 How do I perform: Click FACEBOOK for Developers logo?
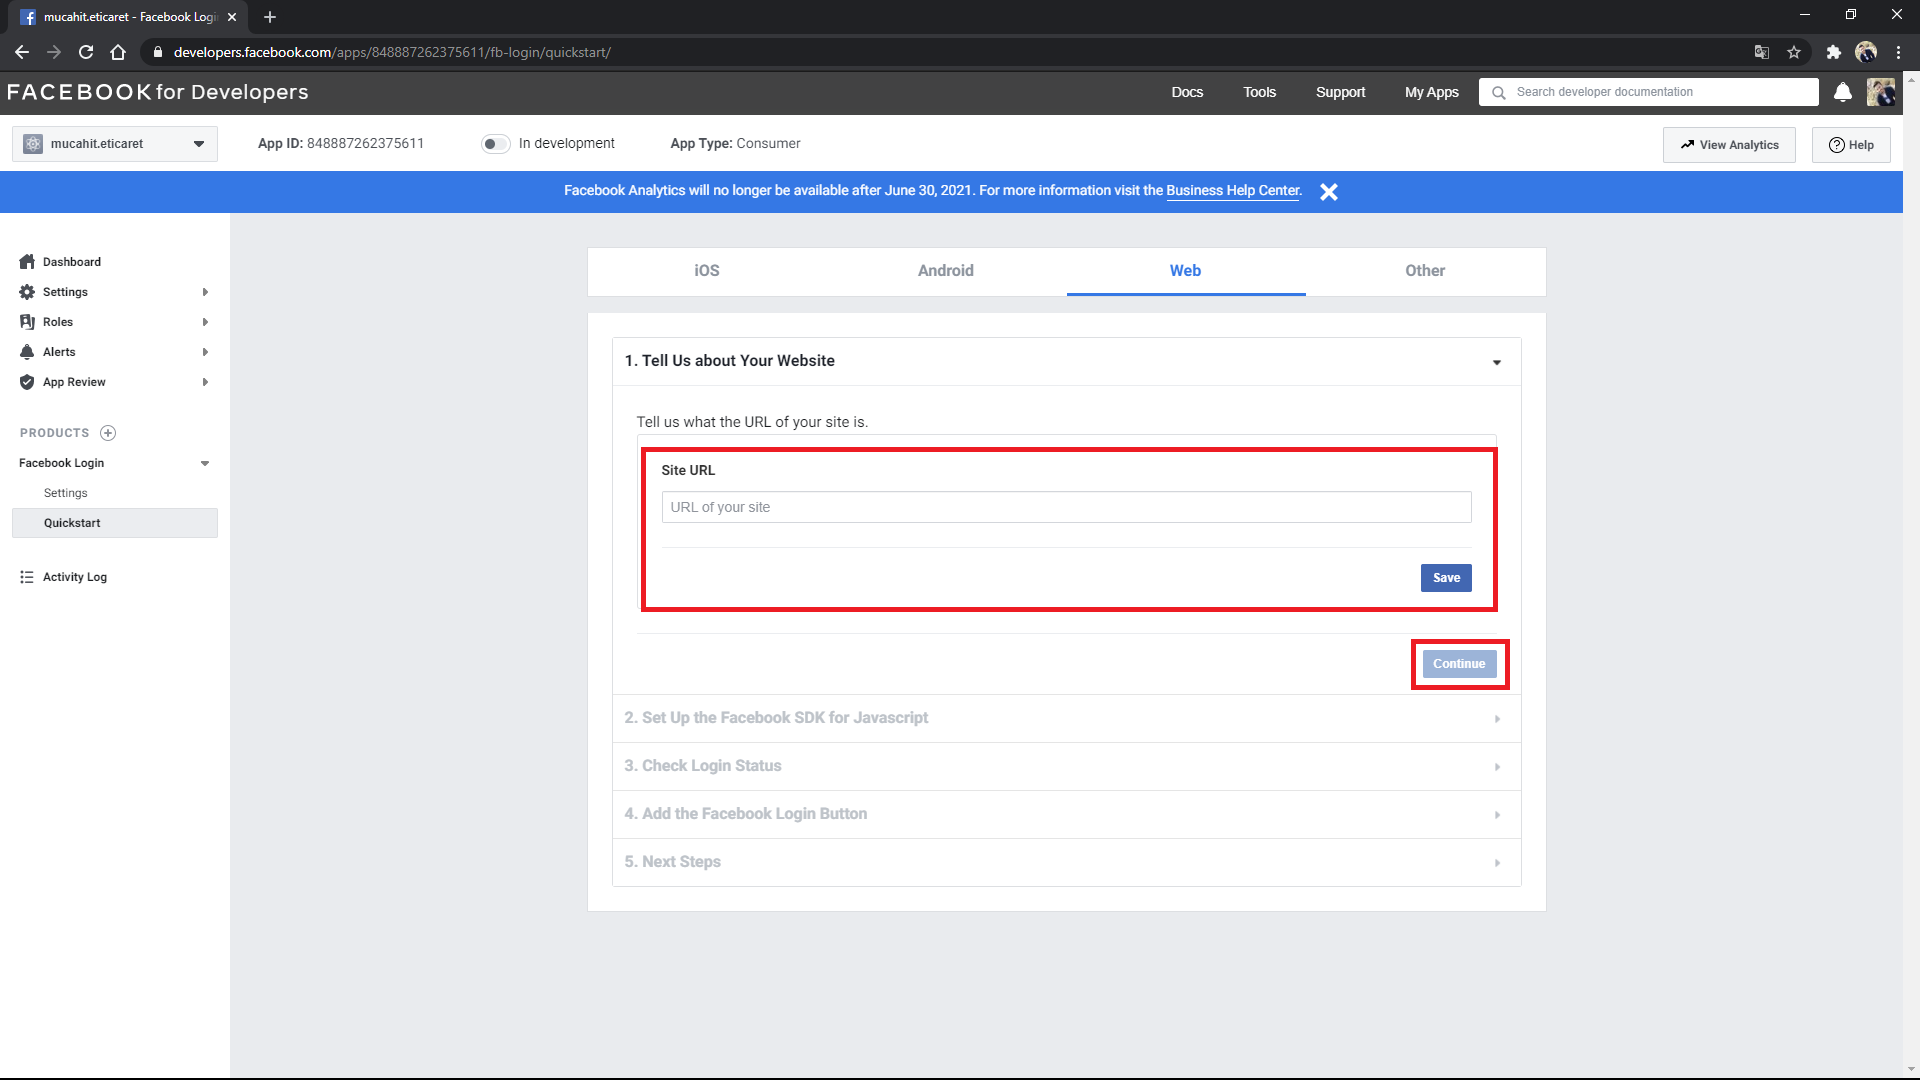tap(157, 92)
